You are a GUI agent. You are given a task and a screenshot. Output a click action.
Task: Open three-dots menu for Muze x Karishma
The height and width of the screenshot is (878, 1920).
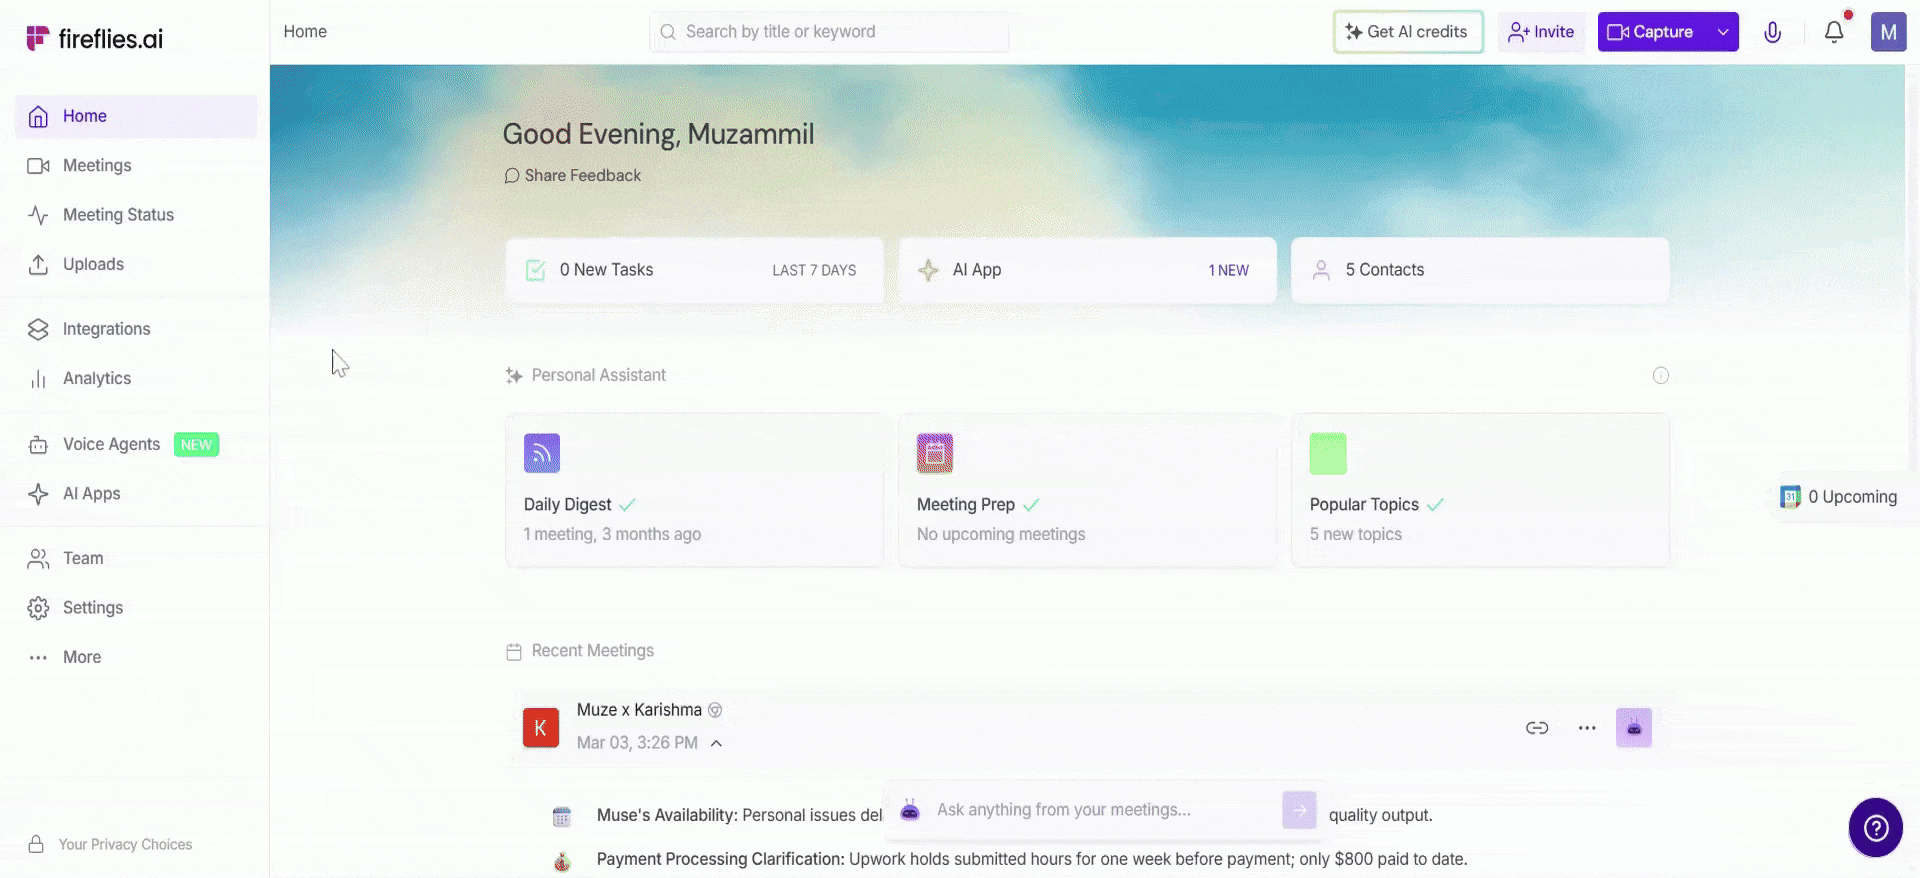click(x=1587, y=728)
